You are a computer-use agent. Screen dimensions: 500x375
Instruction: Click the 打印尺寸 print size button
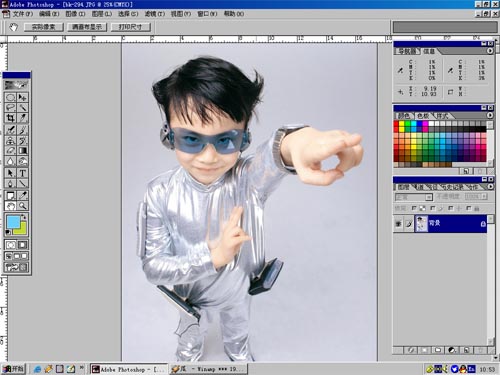[x=130, y=27]
